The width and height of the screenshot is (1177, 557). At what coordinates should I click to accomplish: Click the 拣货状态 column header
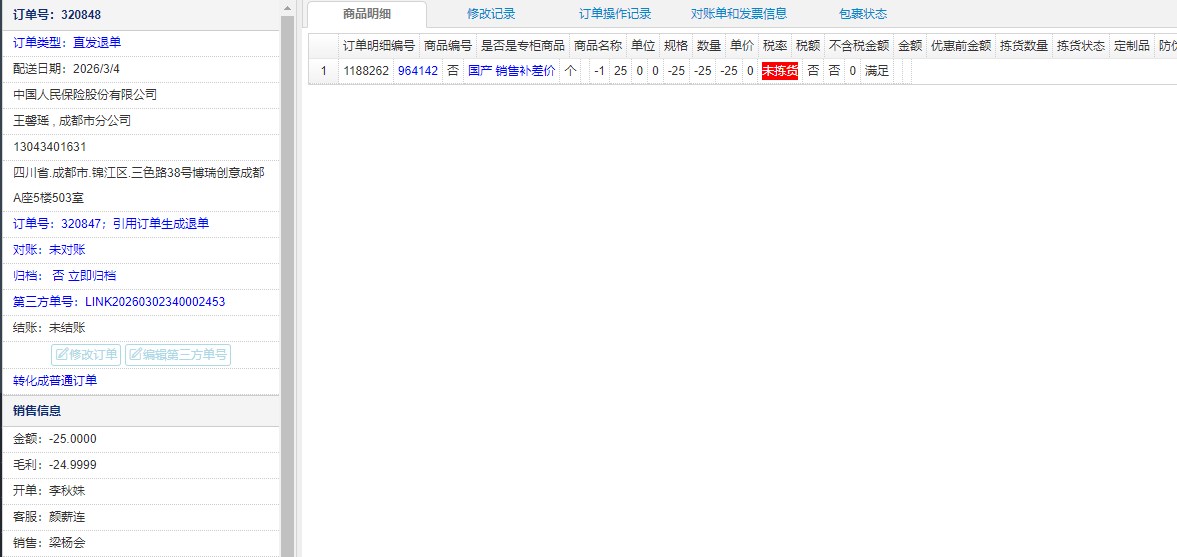pyautogui.click(x=1080, y=45)
